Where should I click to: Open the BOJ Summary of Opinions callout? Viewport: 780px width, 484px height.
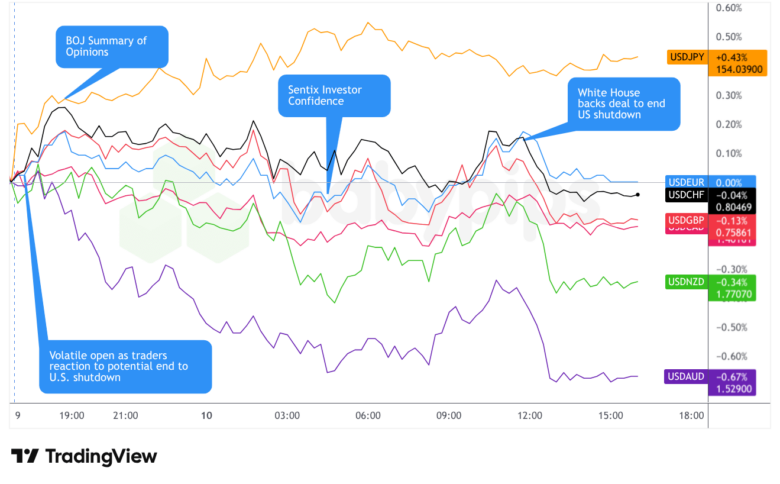click(110, 46)
